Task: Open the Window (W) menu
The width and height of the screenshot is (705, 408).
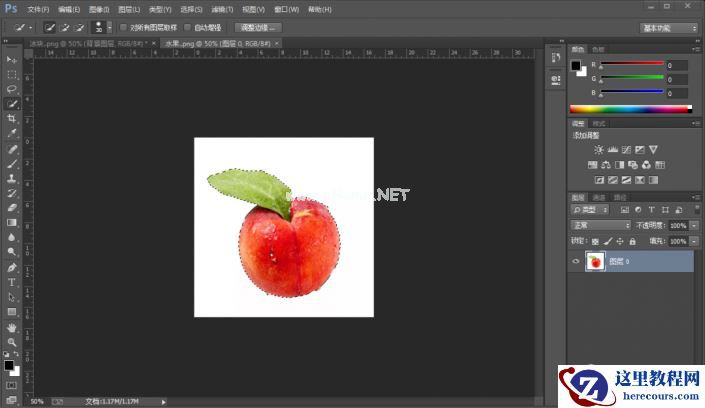Action: (286, 9)
